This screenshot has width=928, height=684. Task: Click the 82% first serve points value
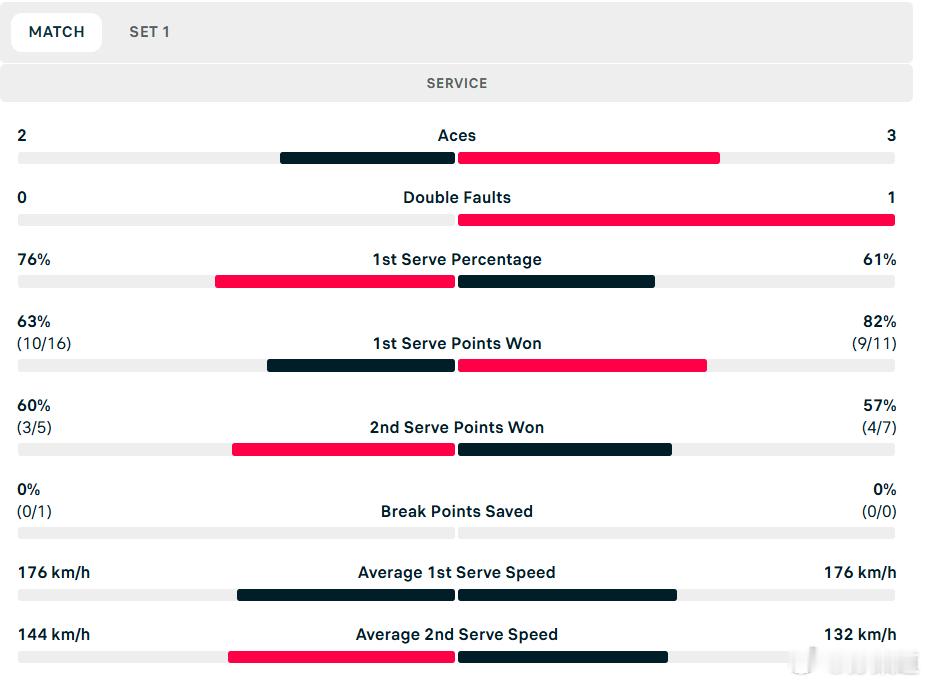click(x=879, y=322)
